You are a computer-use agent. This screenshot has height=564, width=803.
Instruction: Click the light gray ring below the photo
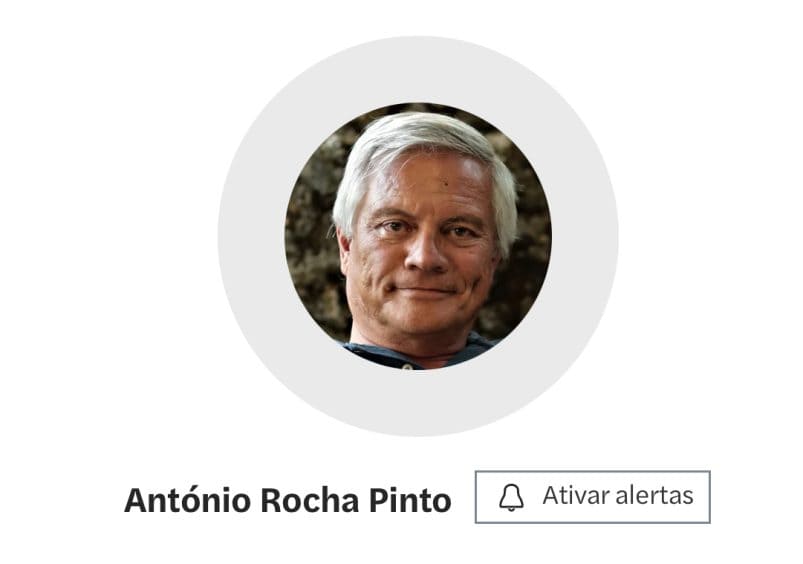point(418,403)
